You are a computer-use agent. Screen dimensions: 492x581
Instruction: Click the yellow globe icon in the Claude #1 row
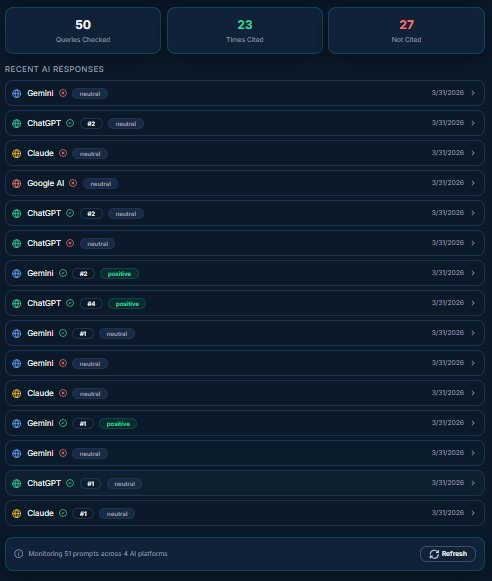(x=17, y=514)
